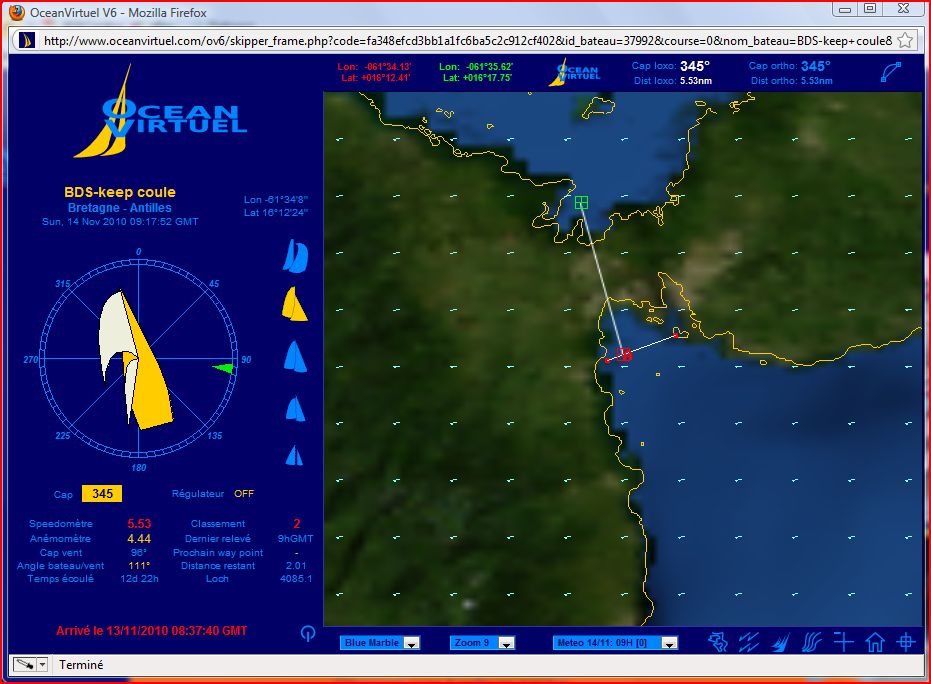Image resolution: width=931 pixels, height=684 pixels.
Task: Click the small Ocean Virtuel logo above the map
Action: click(x=574, y=72)
